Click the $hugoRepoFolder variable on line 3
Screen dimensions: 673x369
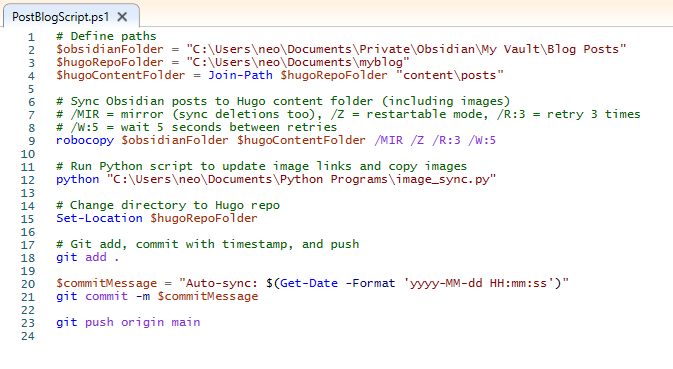point(110,62)
